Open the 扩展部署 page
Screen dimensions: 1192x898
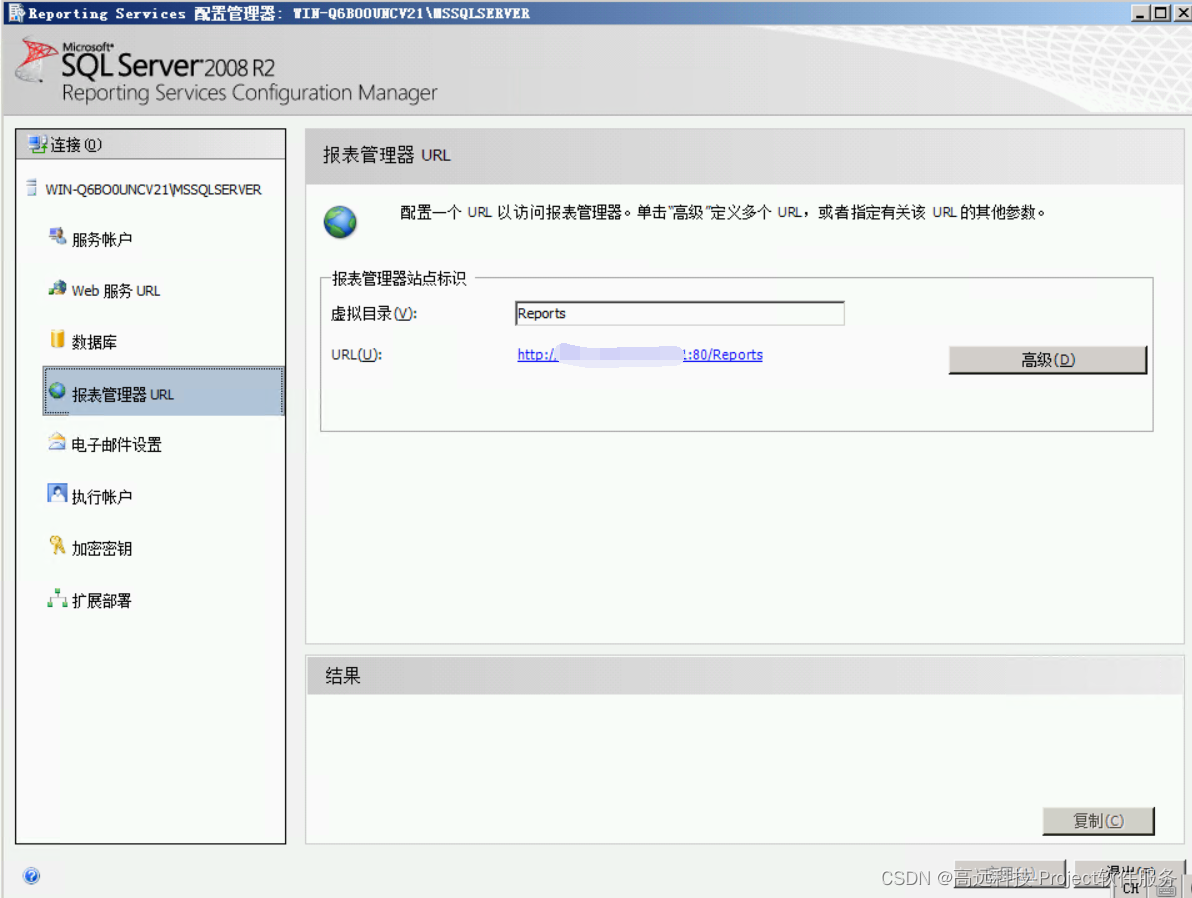(x=102, y=601)
